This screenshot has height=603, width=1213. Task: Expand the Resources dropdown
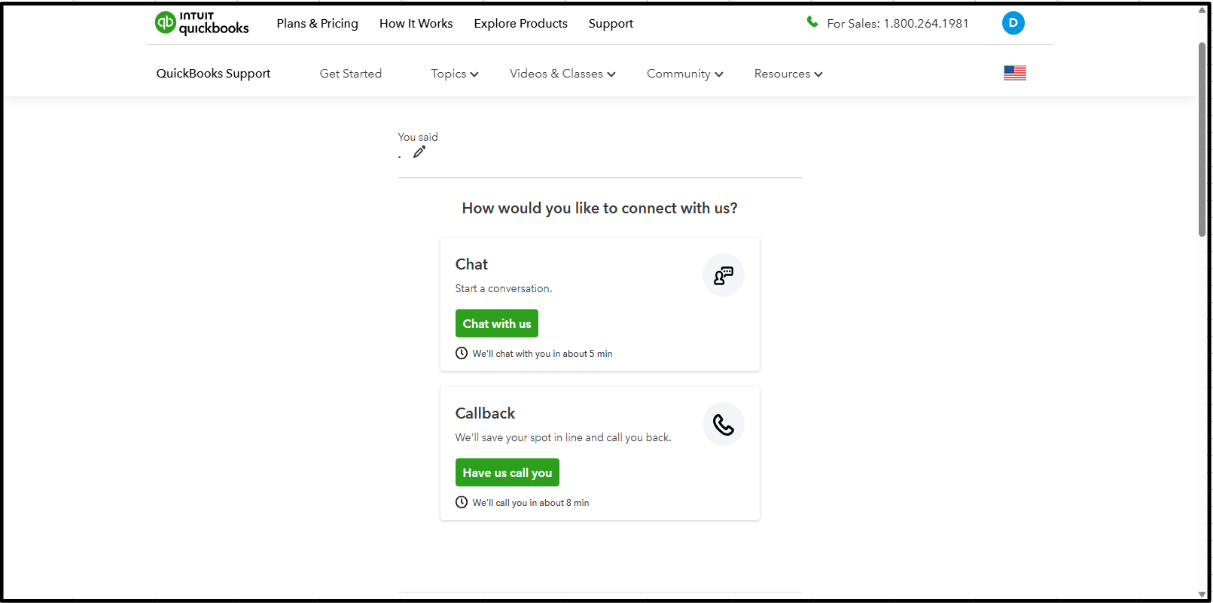point(788,74)
